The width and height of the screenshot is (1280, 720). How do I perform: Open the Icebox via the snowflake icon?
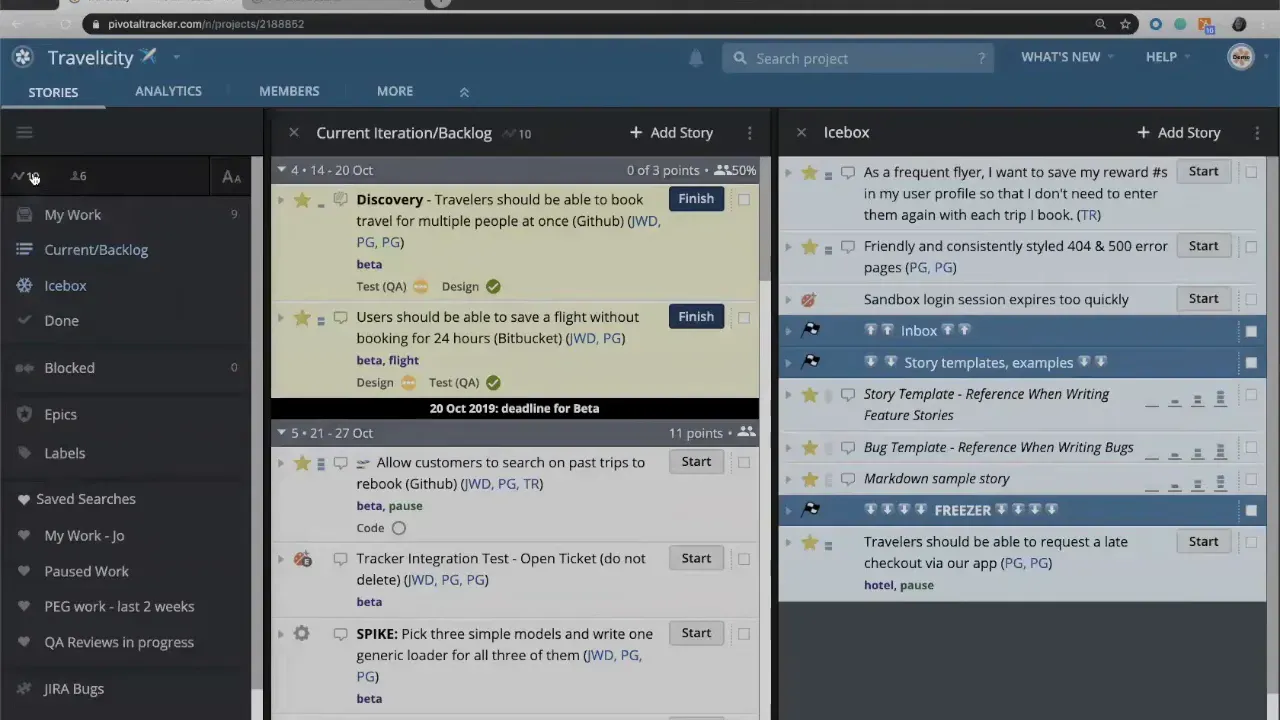pyautogui.click(x=24, y=285)
